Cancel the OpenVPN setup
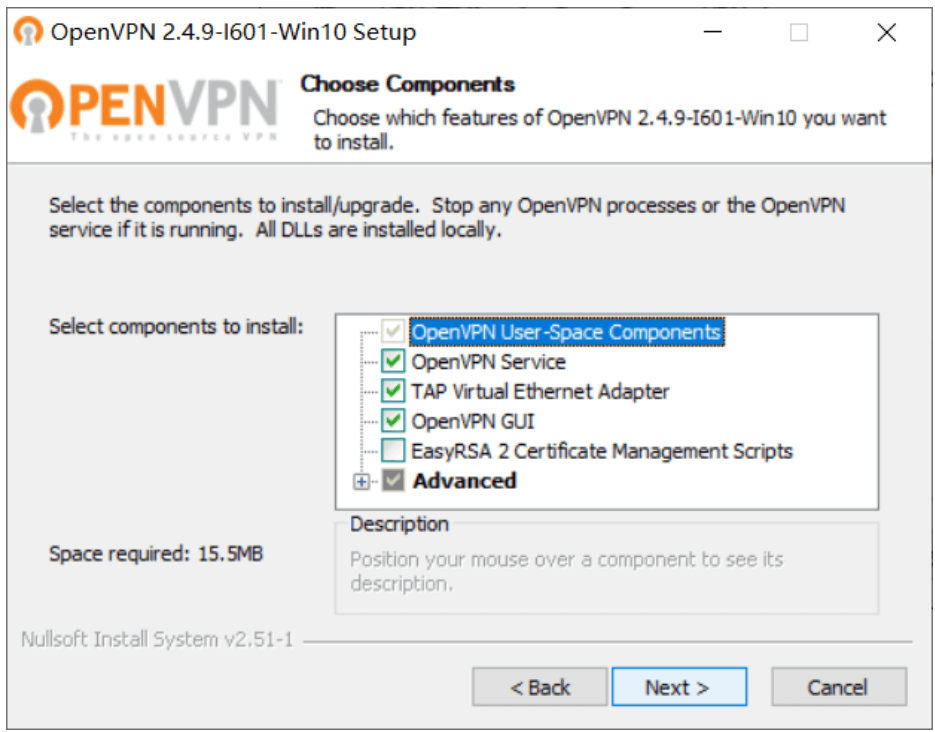This screenshot has height=732, width=935. [x=838, y=687]
